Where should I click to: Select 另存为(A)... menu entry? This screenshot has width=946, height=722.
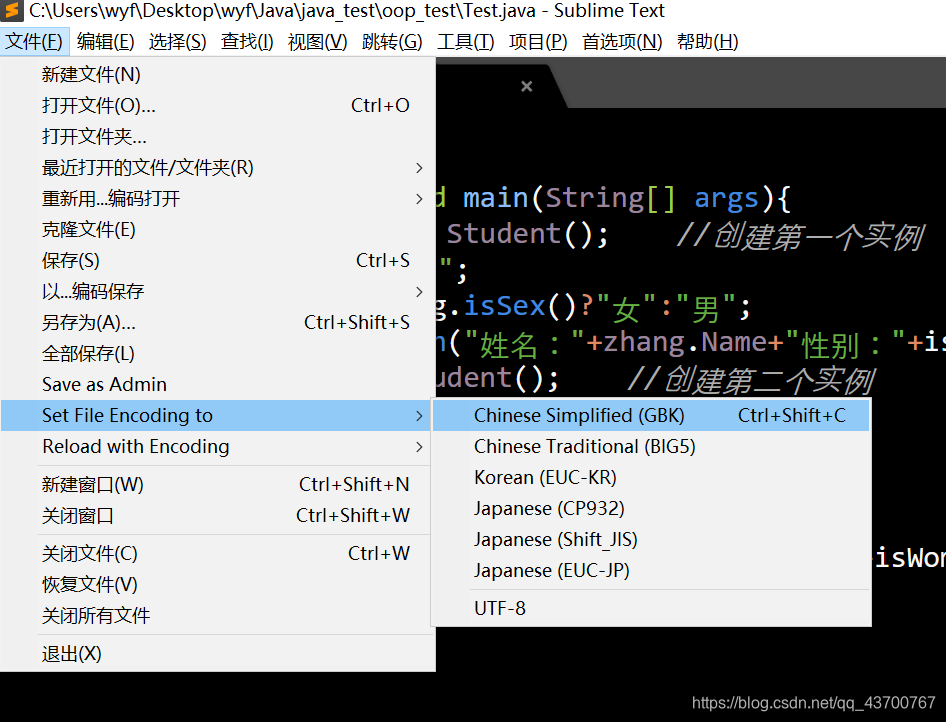click(217, 323)
